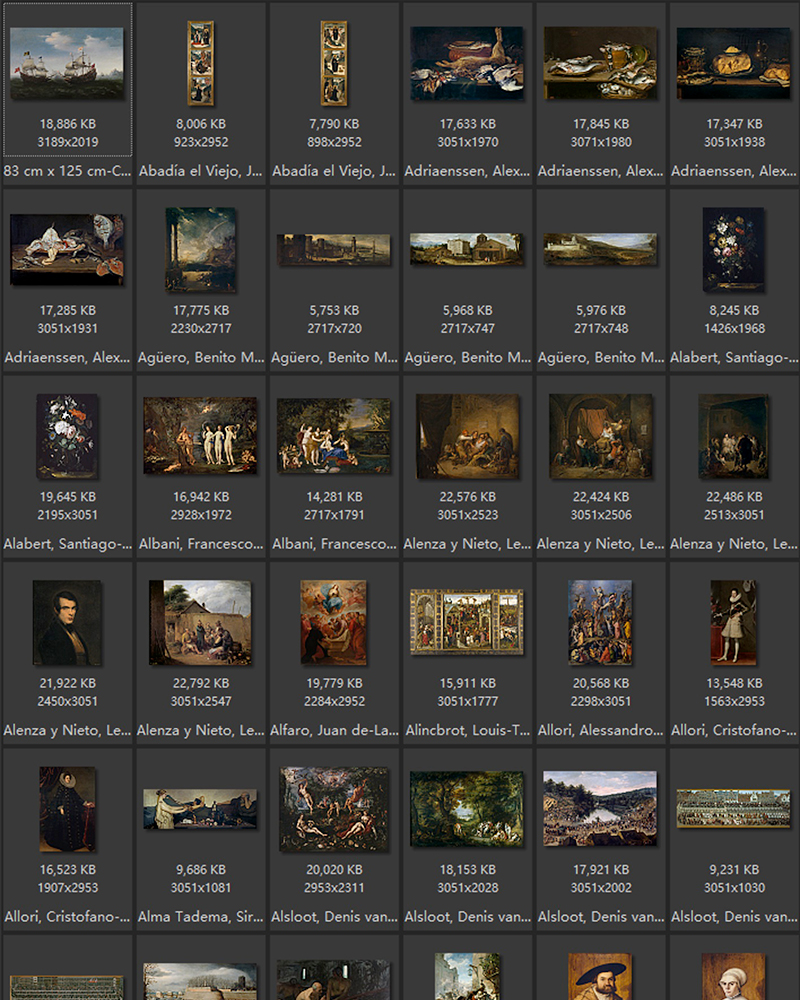
Task: Open the Alfaro, Juan de painting thumbnail
Action: pyautogui.click(x=333, y=623)
